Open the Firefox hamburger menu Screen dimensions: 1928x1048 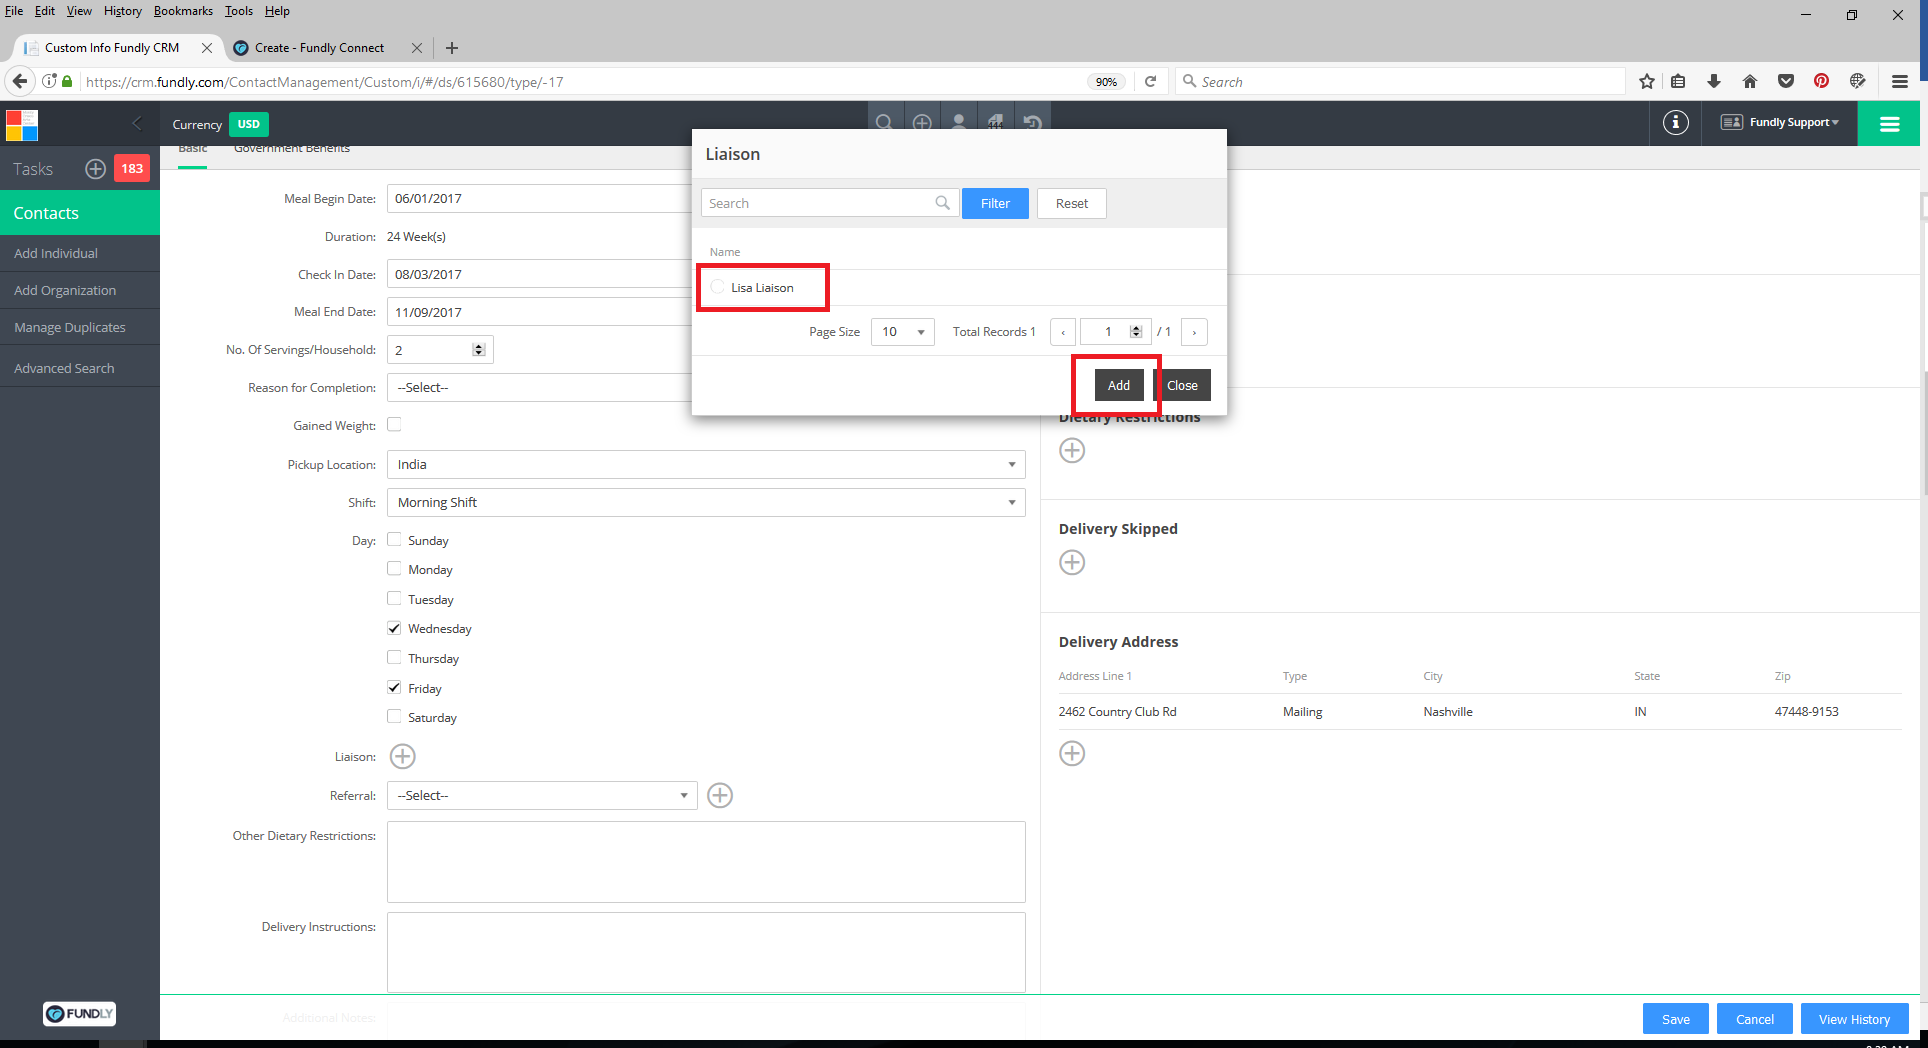pyautogui.click(x=1900, y=82)
